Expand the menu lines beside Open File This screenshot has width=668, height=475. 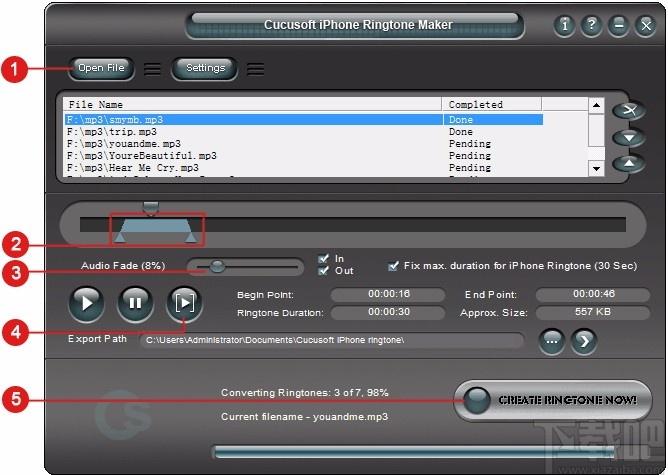pyautogui.click(x=153, y=69)
